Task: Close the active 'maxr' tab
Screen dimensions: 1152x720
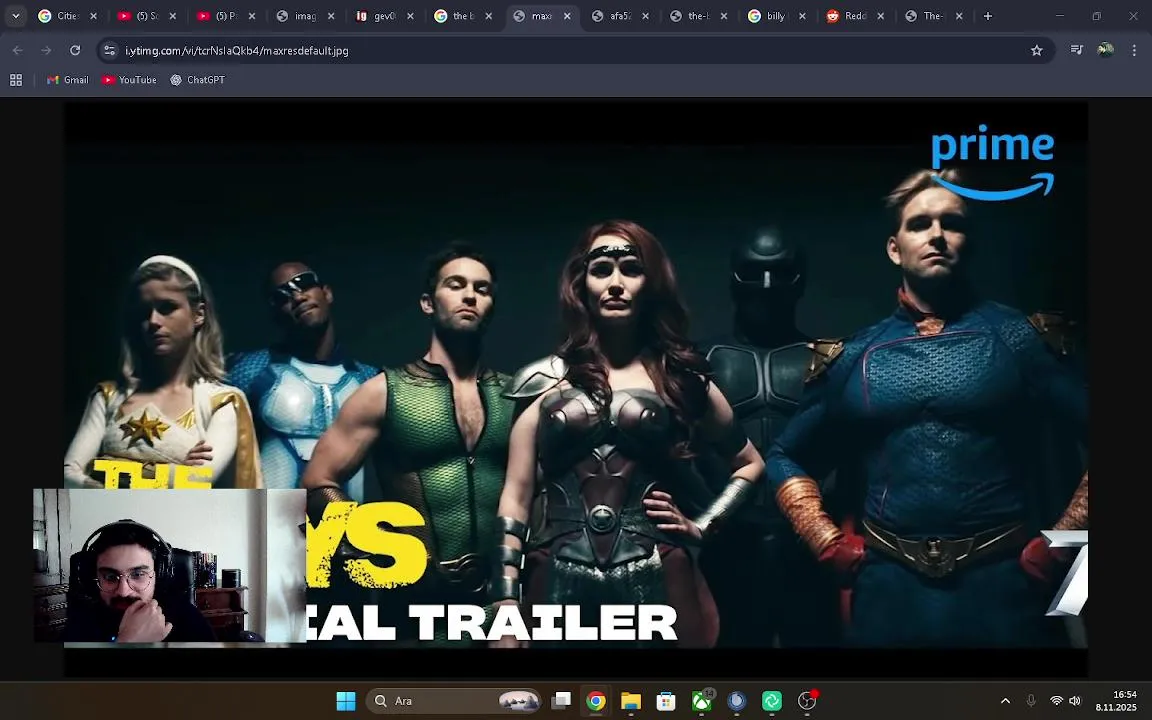Action: 566,16
